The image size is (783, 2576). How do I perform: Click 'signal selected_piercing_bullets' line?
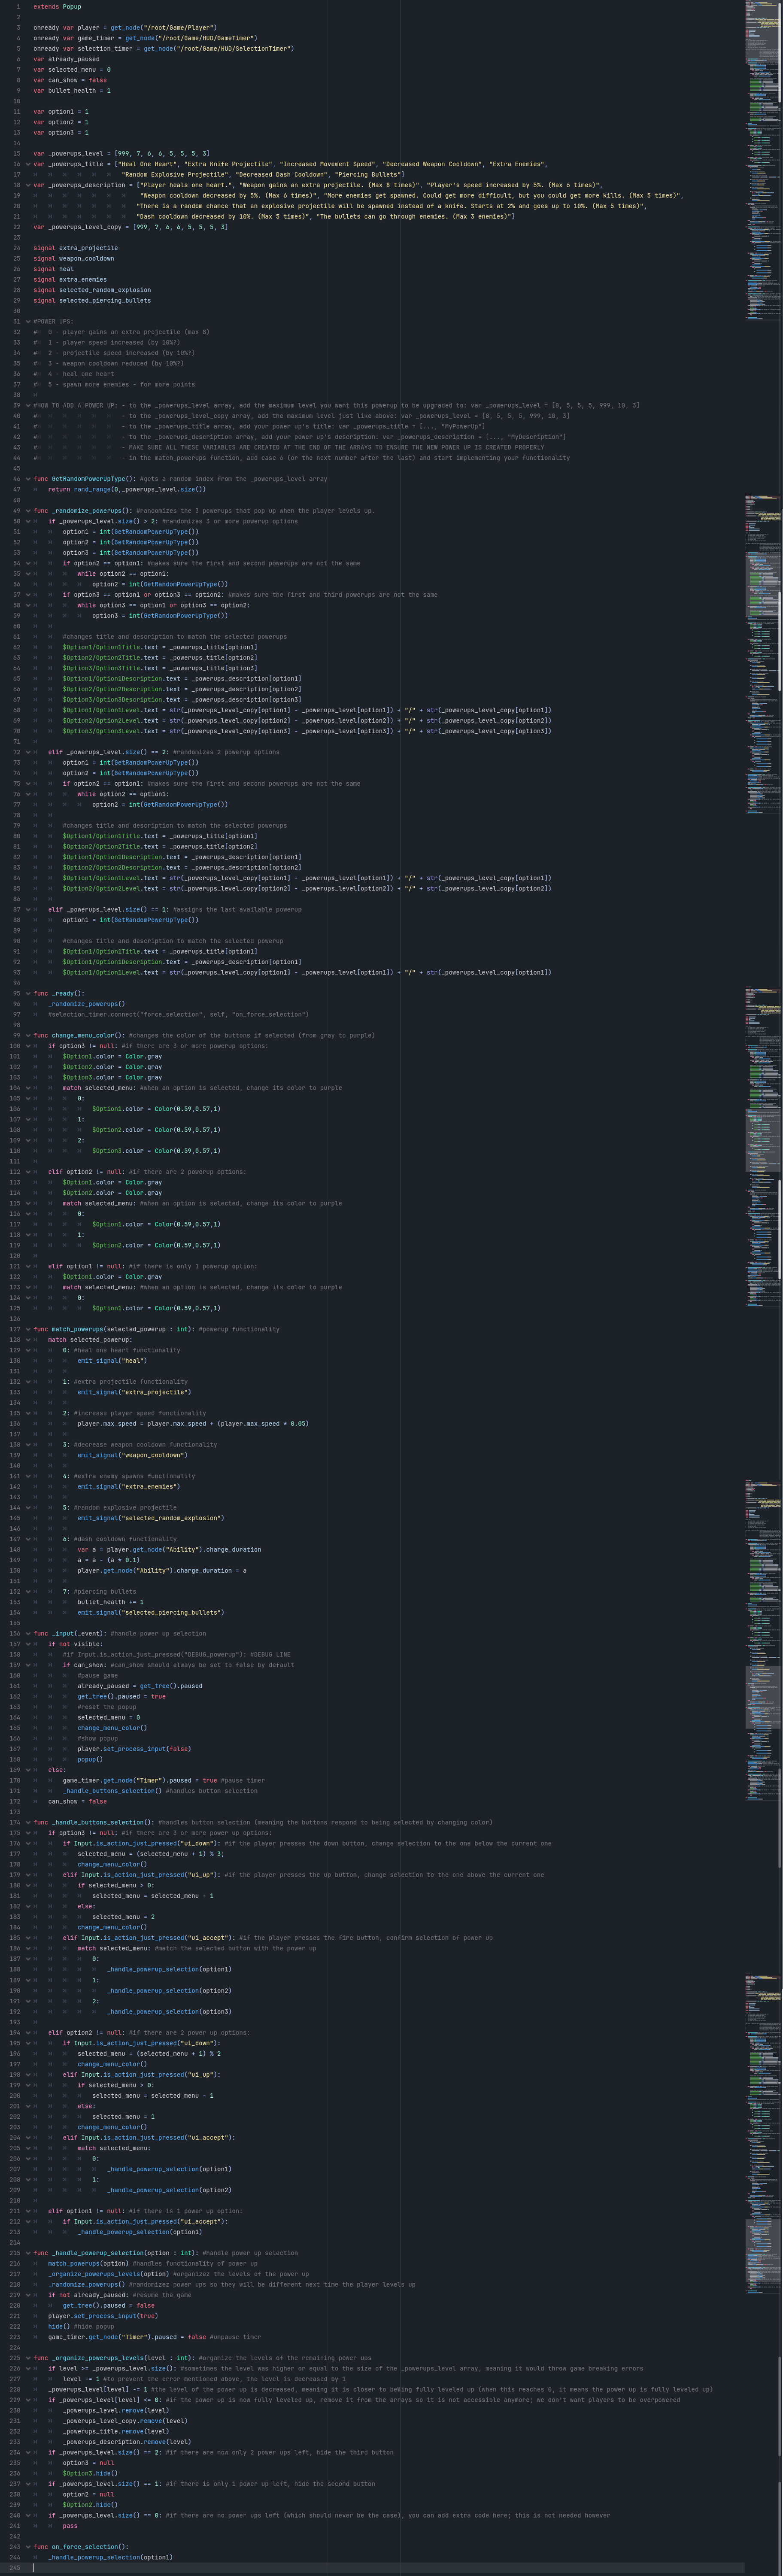coord(92,301)
